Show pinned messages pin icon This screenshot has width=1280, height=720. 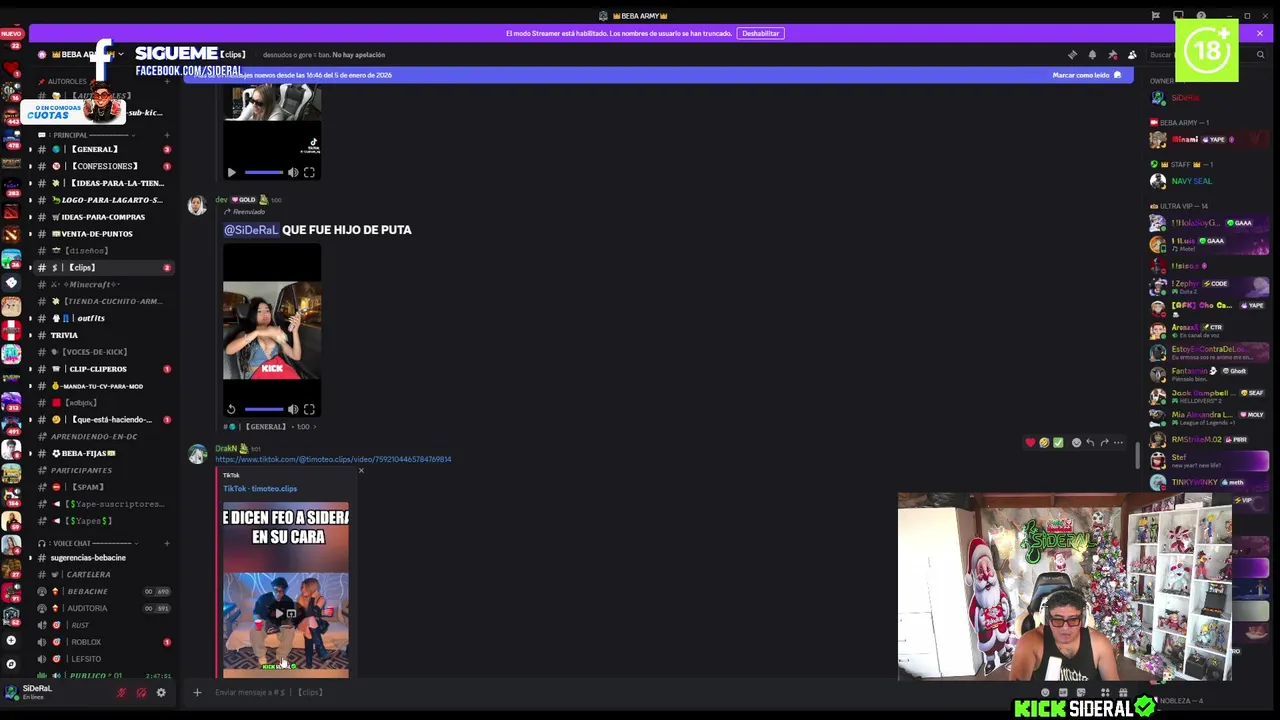[1112, 55]
